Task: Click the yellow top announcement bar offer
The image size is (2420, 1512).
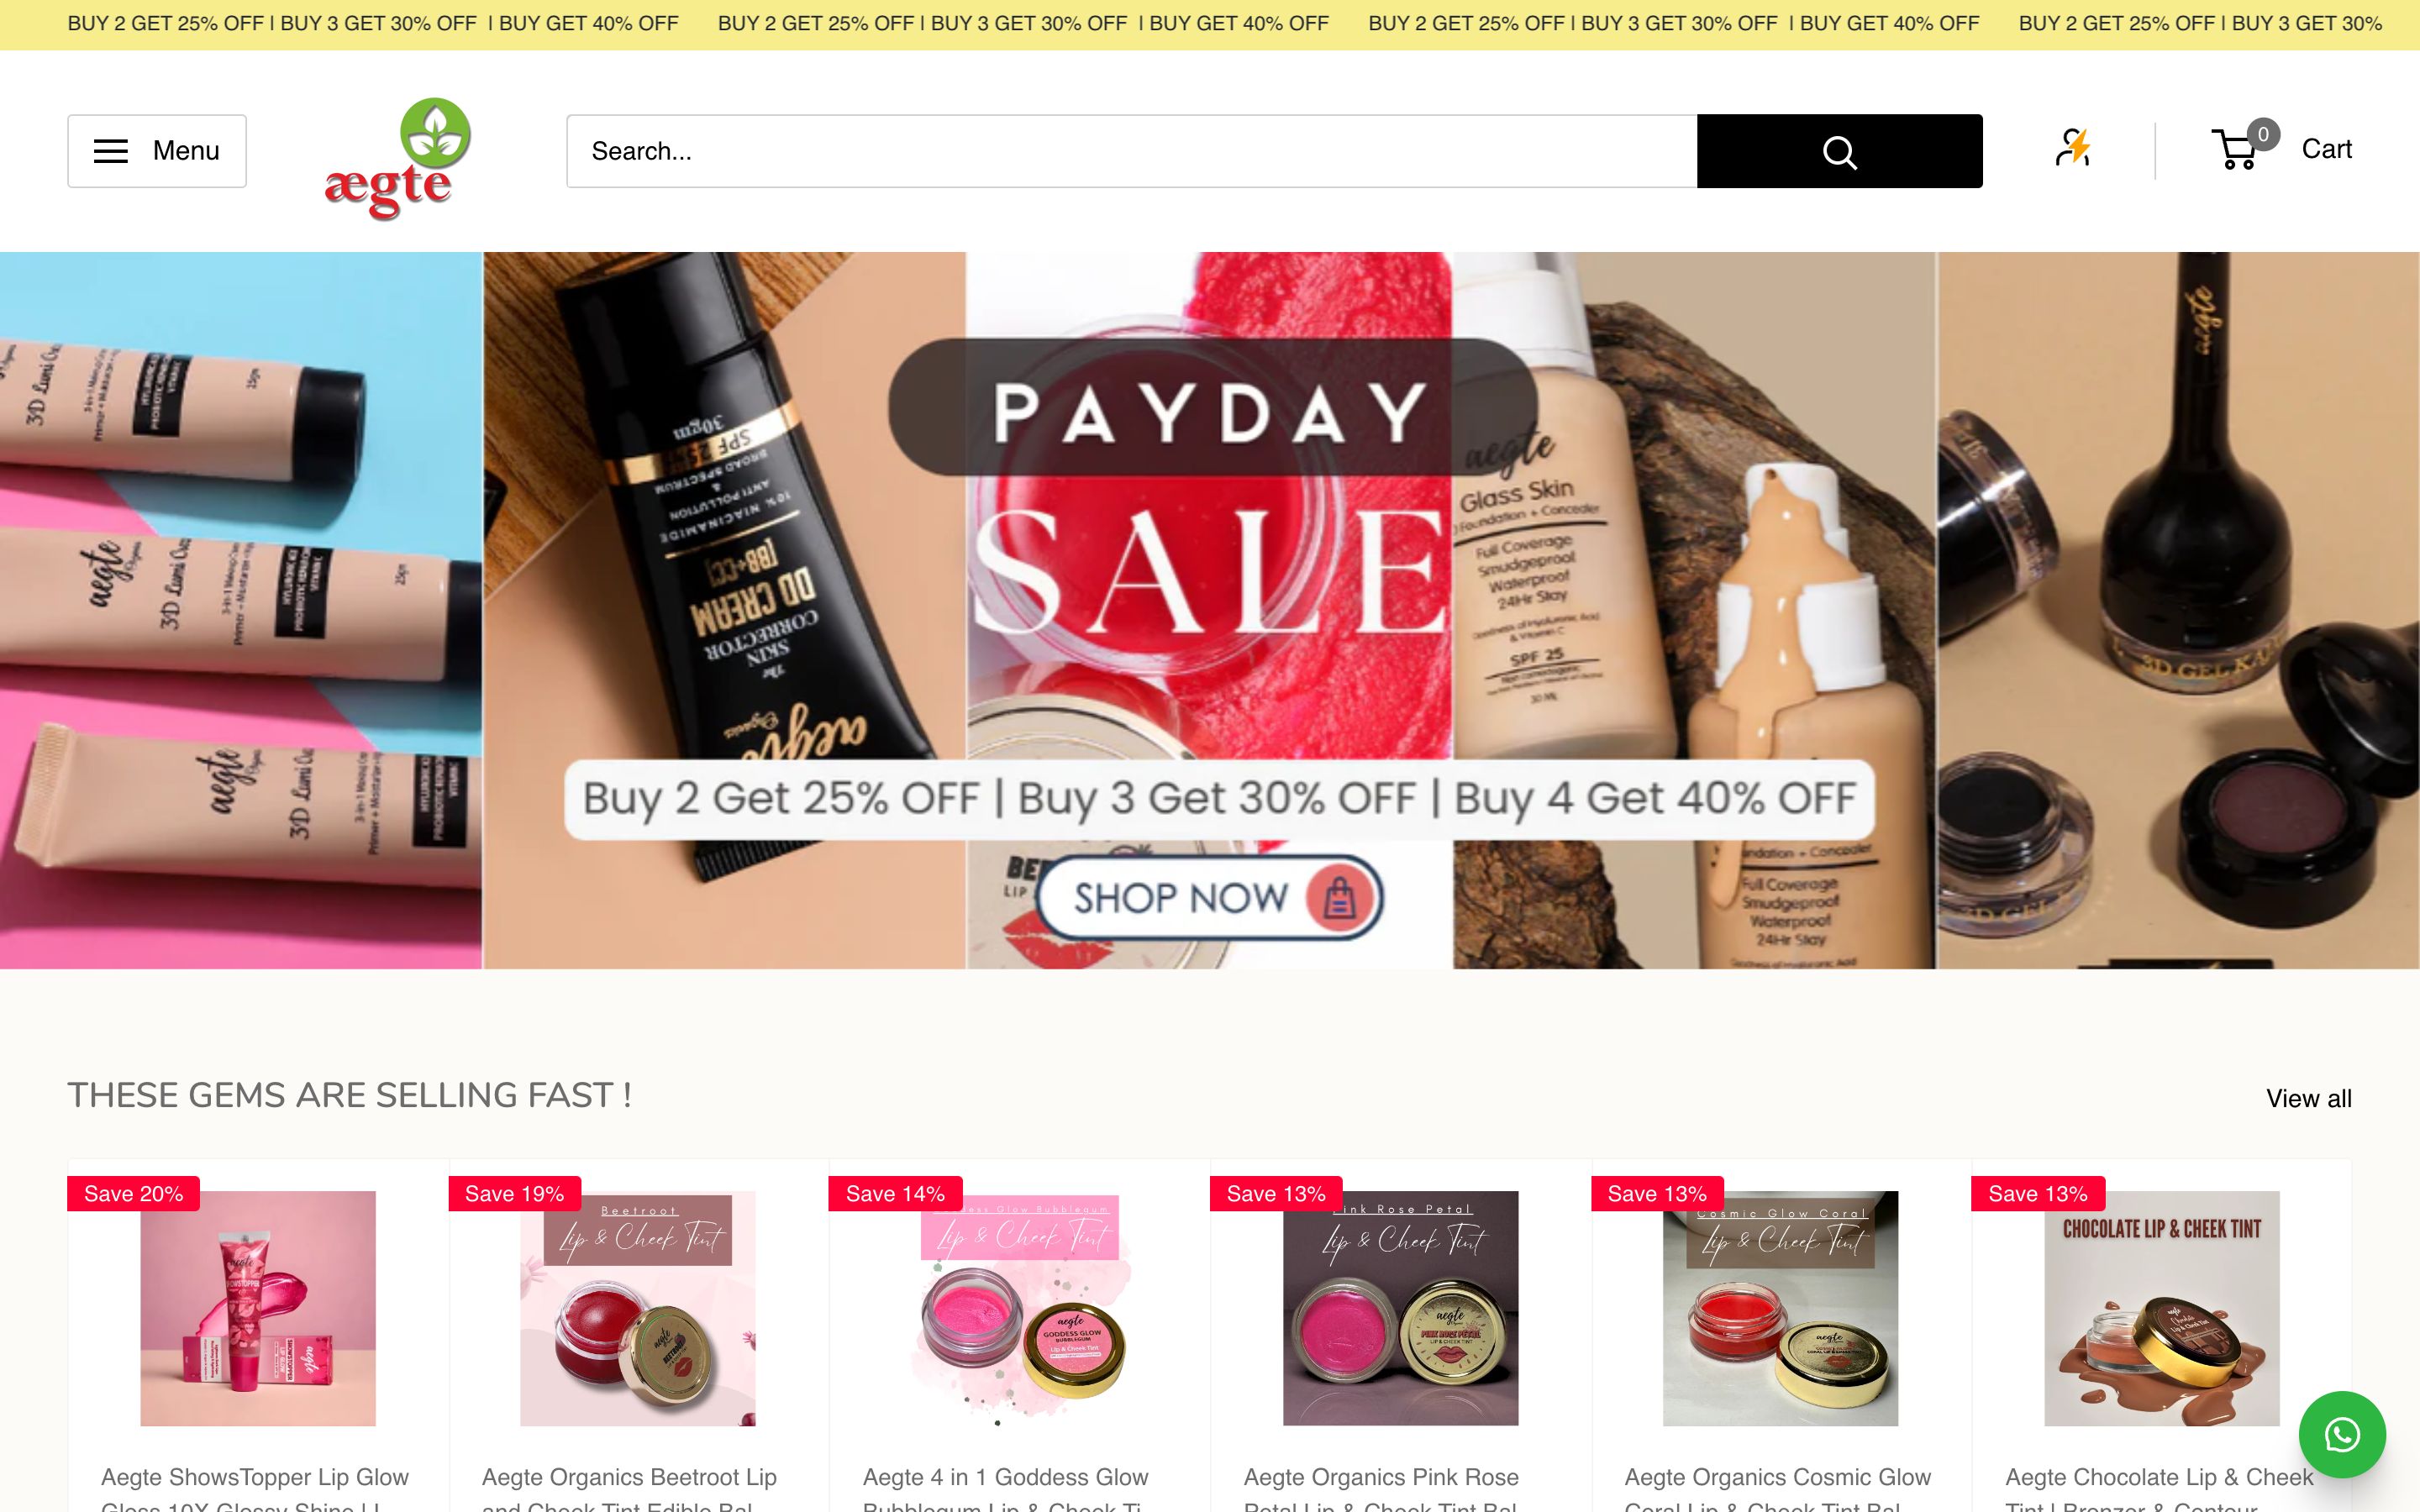Action: click(x=1210, y=24)
